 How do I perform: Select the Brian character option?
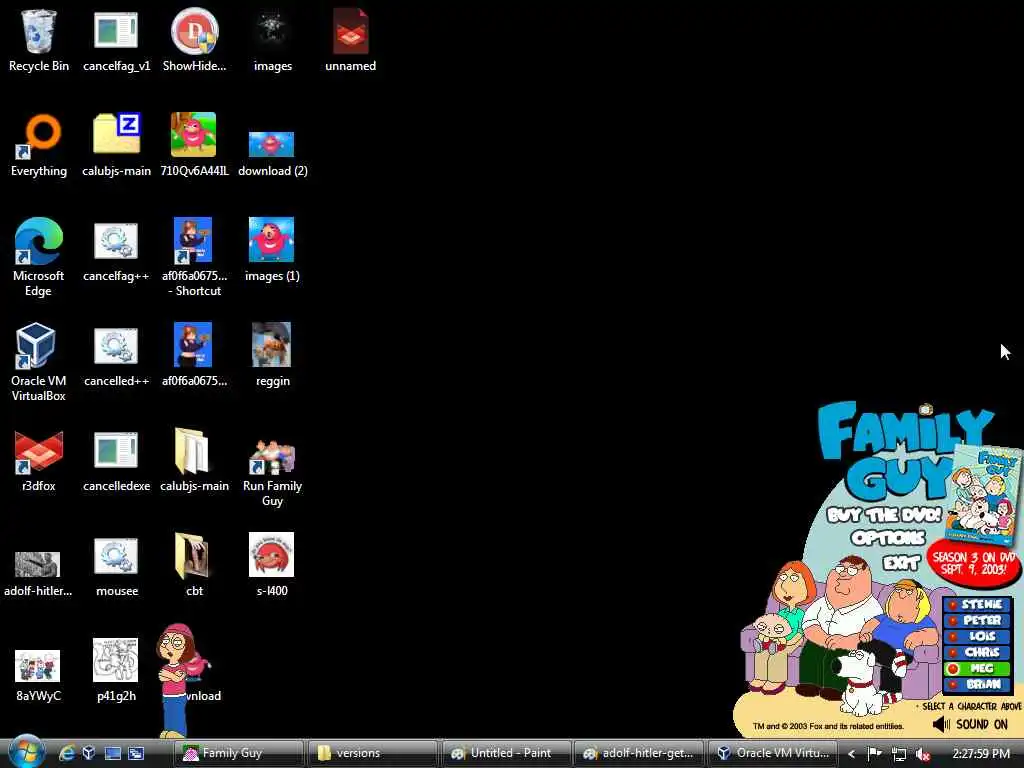pyautogui.click(x=978, y=684)
